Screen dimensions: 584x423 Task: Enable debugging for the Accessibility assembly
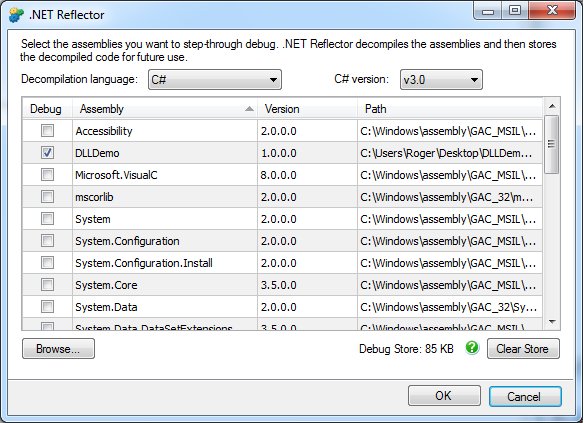[x=47, y=131]
